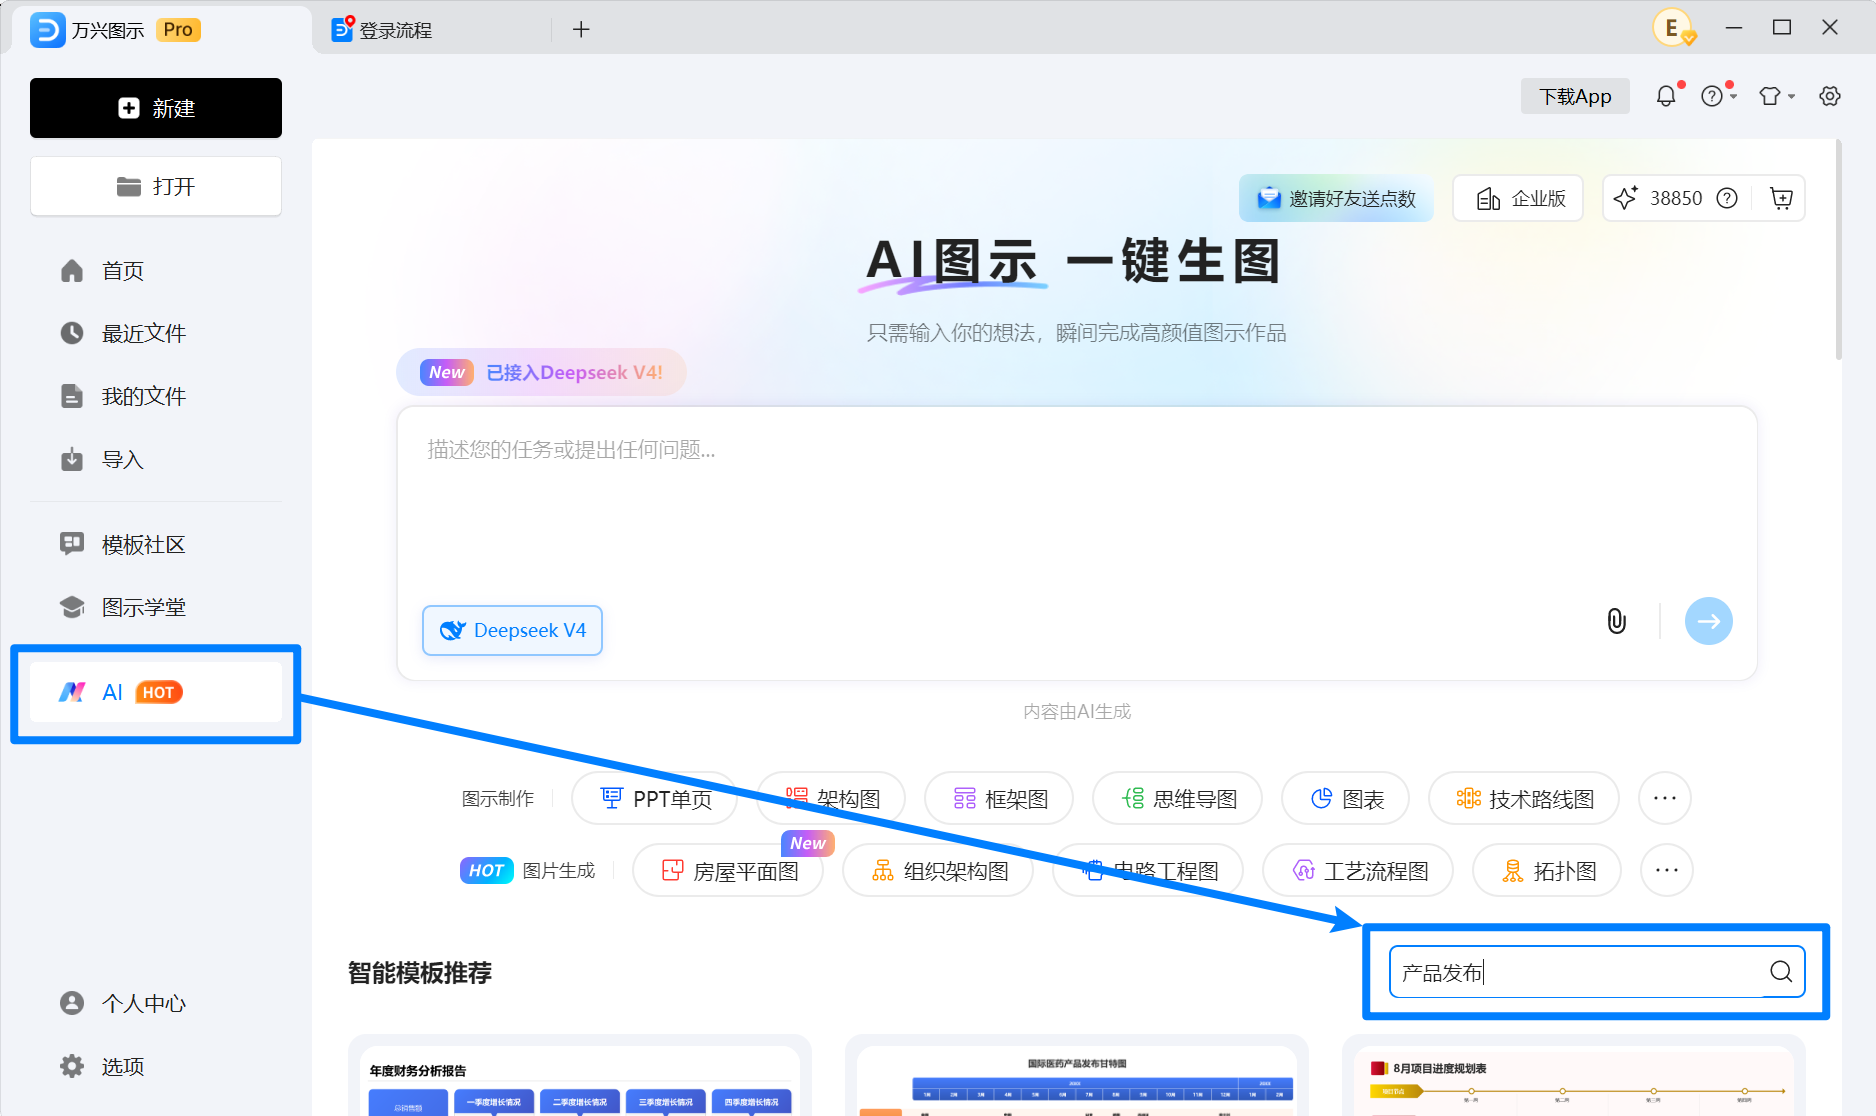Image resolution: width=1876 pixels, height=1116 pixels.
Task: Select 思维导图 diagram type
Action: (x=1178, y=798)
